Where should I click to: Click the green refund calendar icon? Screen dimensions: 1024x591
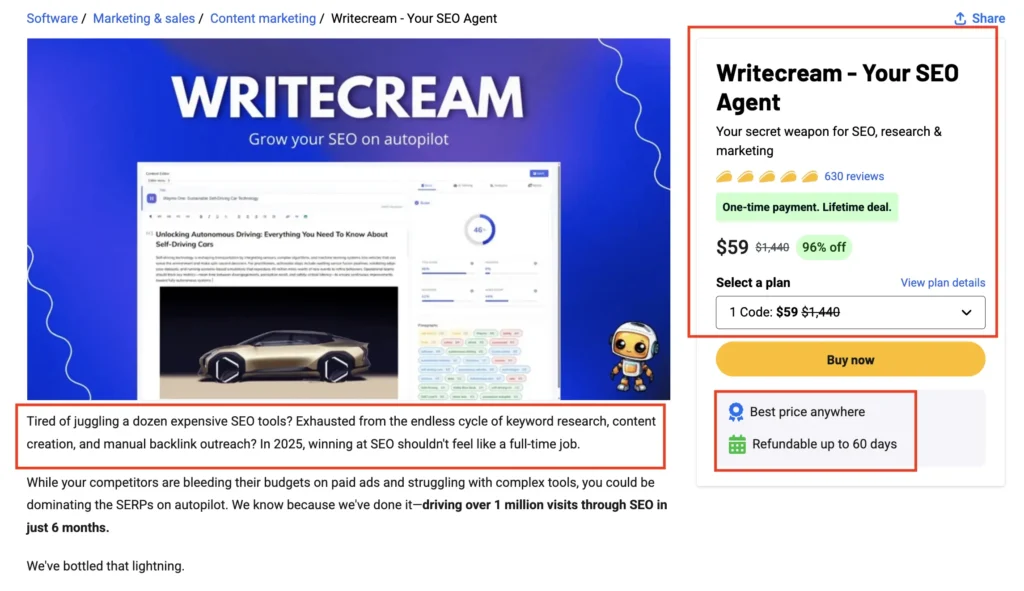point(737,444)
